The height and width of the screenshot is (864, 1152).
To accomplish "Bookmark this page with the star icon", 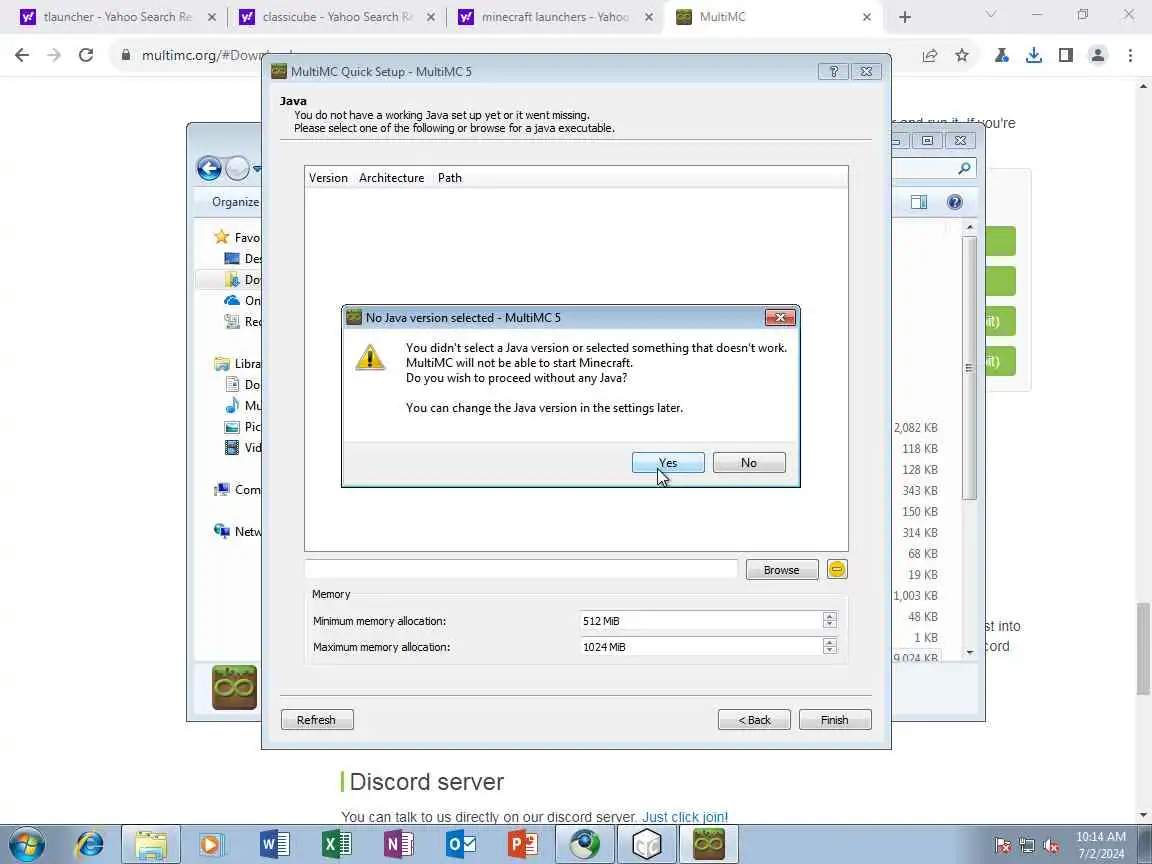I will [962, 55].
